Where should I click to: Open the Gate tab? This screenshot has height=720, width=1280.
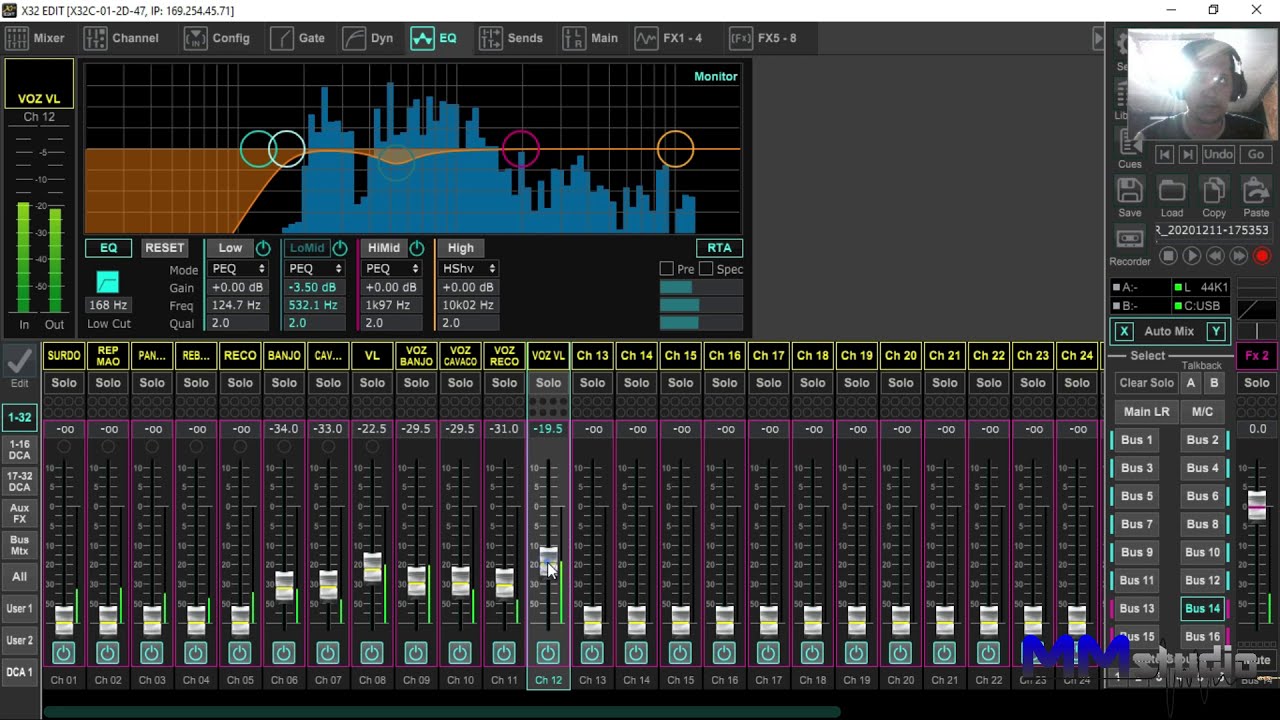[298, 38]
